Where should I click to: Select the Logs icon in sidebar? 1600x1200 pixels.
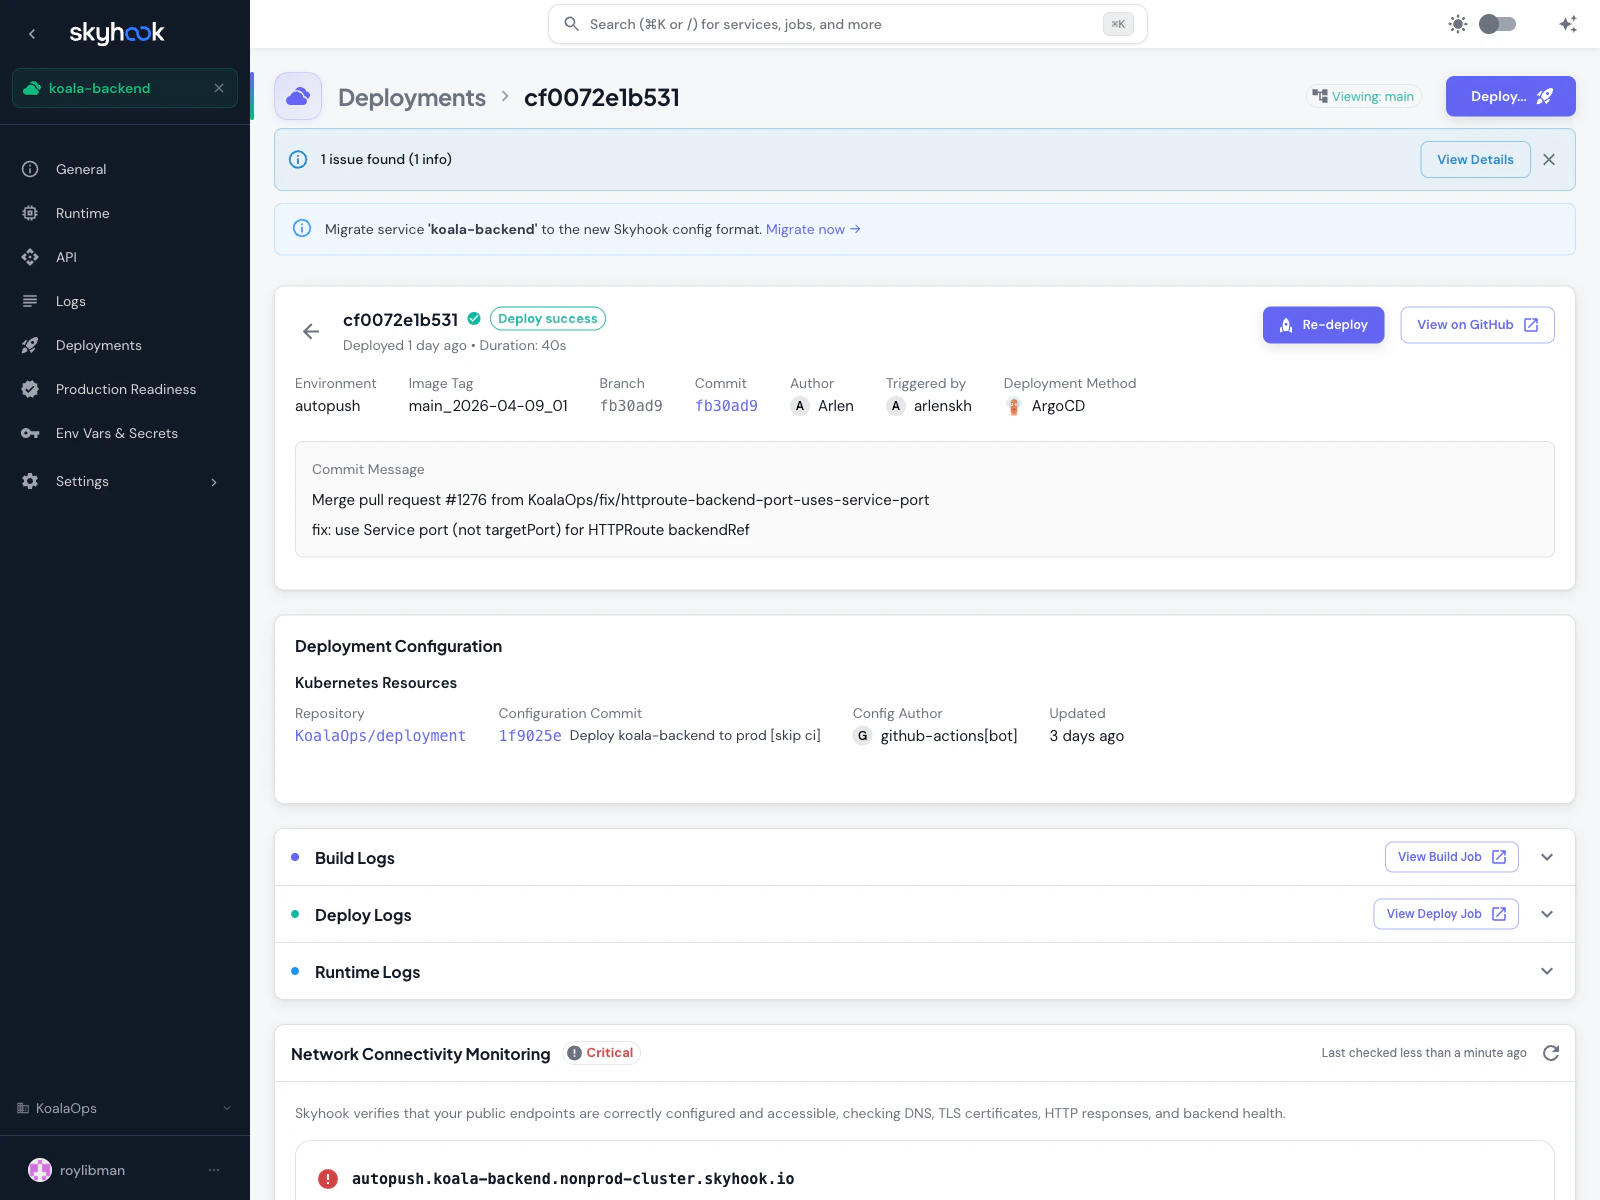pyautogui.click(x=30, y=300)
